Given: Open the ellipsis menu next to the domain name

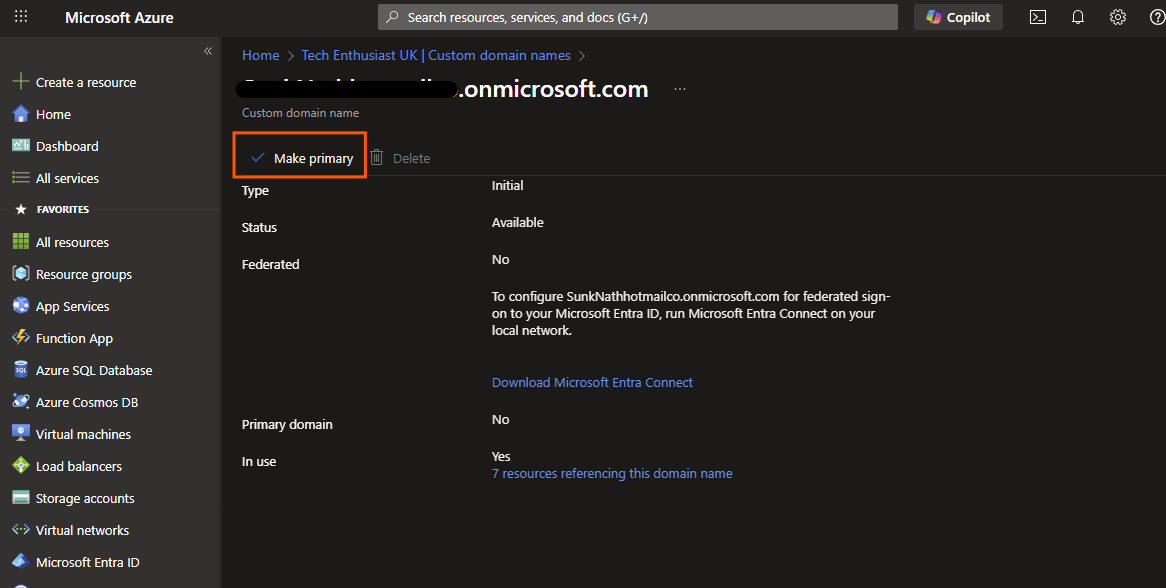Looking at the screenshot, I should tap(679, 88).
